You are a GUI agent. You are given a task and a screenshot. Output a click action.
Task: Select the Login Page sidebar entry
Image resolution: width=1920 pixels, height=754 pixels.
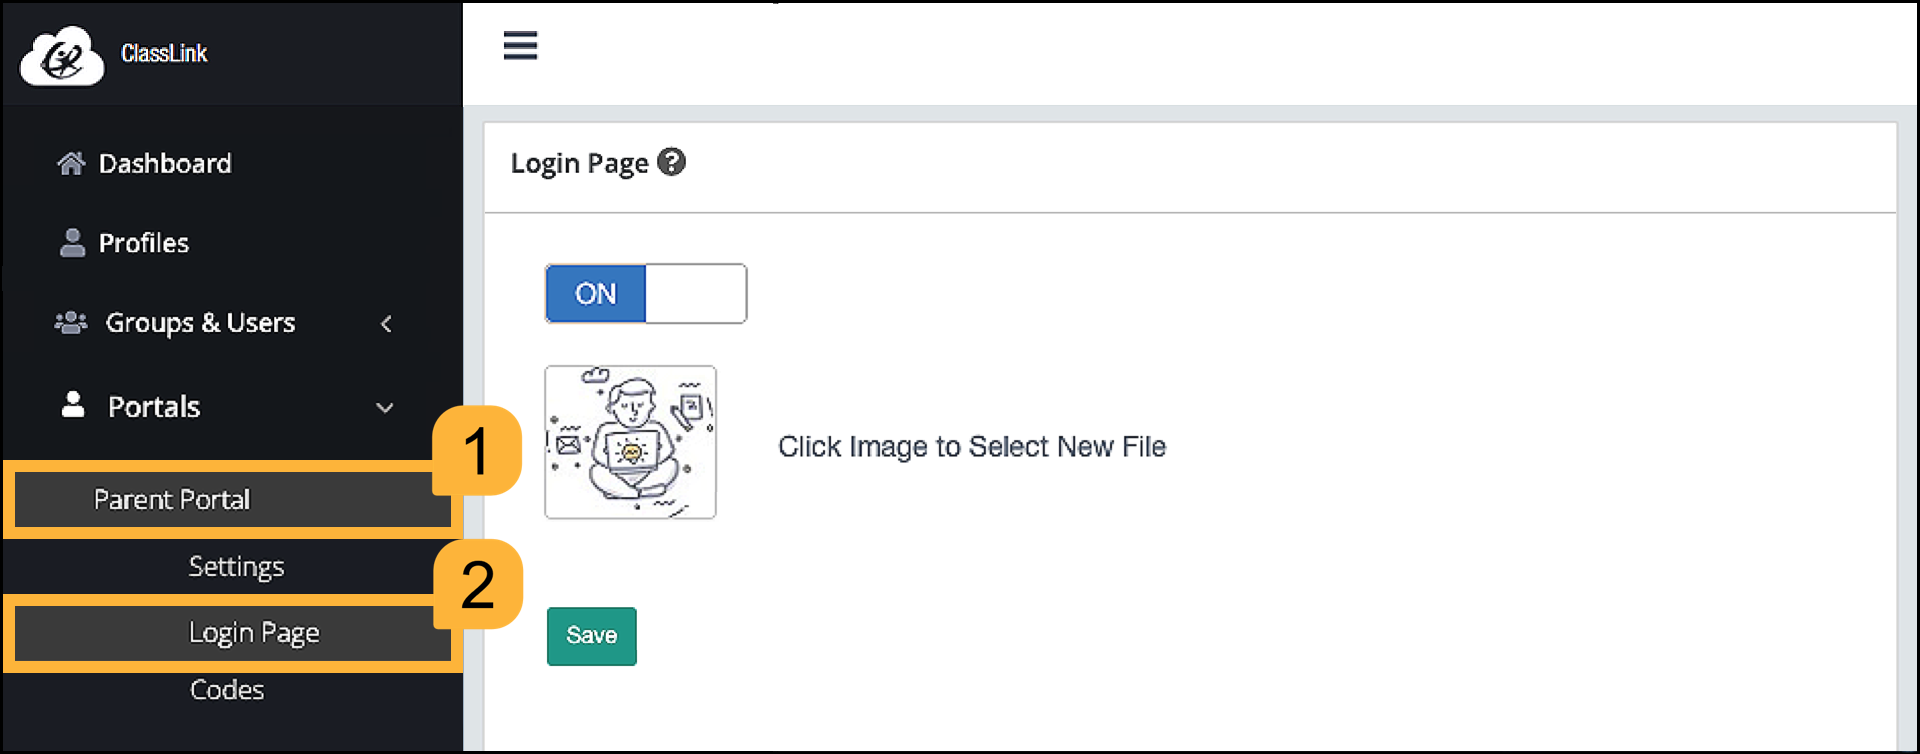(254, 632)
